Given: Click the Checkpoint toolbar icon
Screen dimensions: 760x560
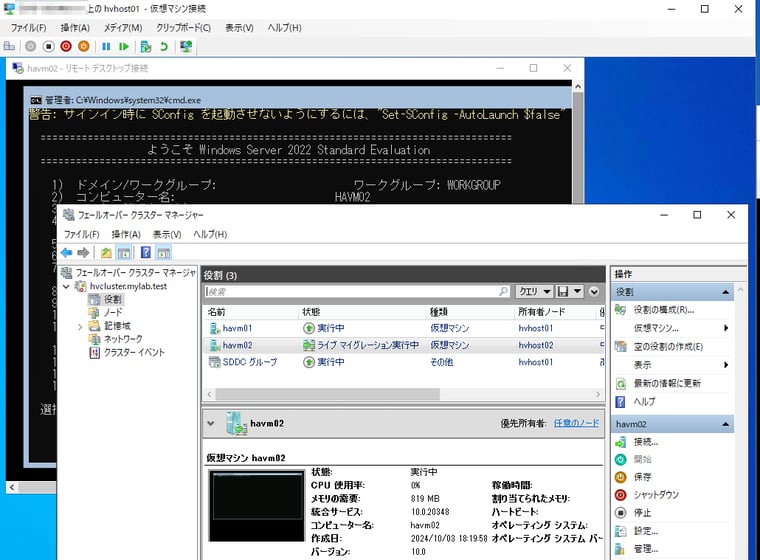Looking at the screenshot, I should pos(145,47).
